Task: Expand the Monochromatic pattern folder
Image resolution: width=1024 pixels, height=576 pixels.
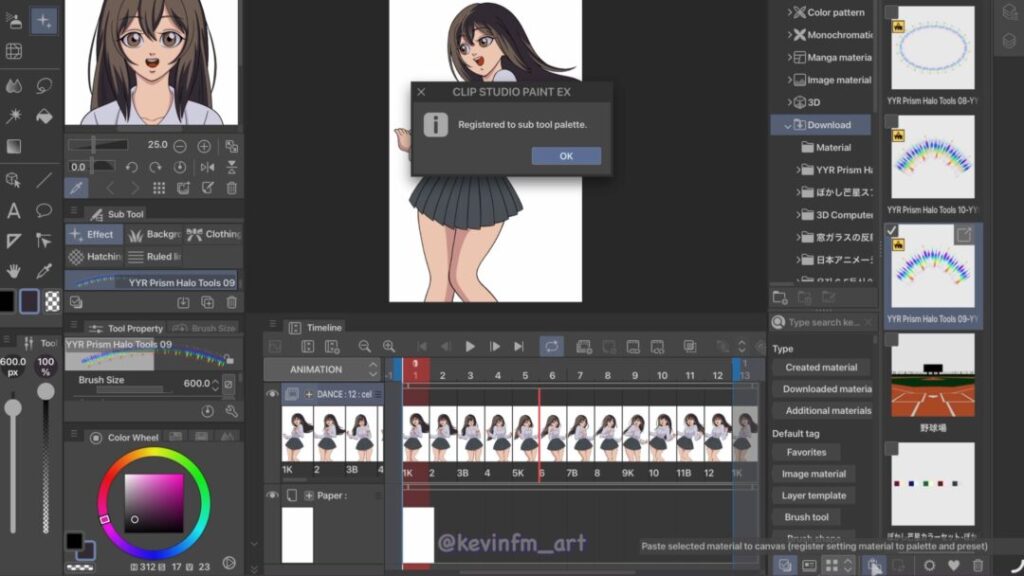Action: [x=789, y=35]
